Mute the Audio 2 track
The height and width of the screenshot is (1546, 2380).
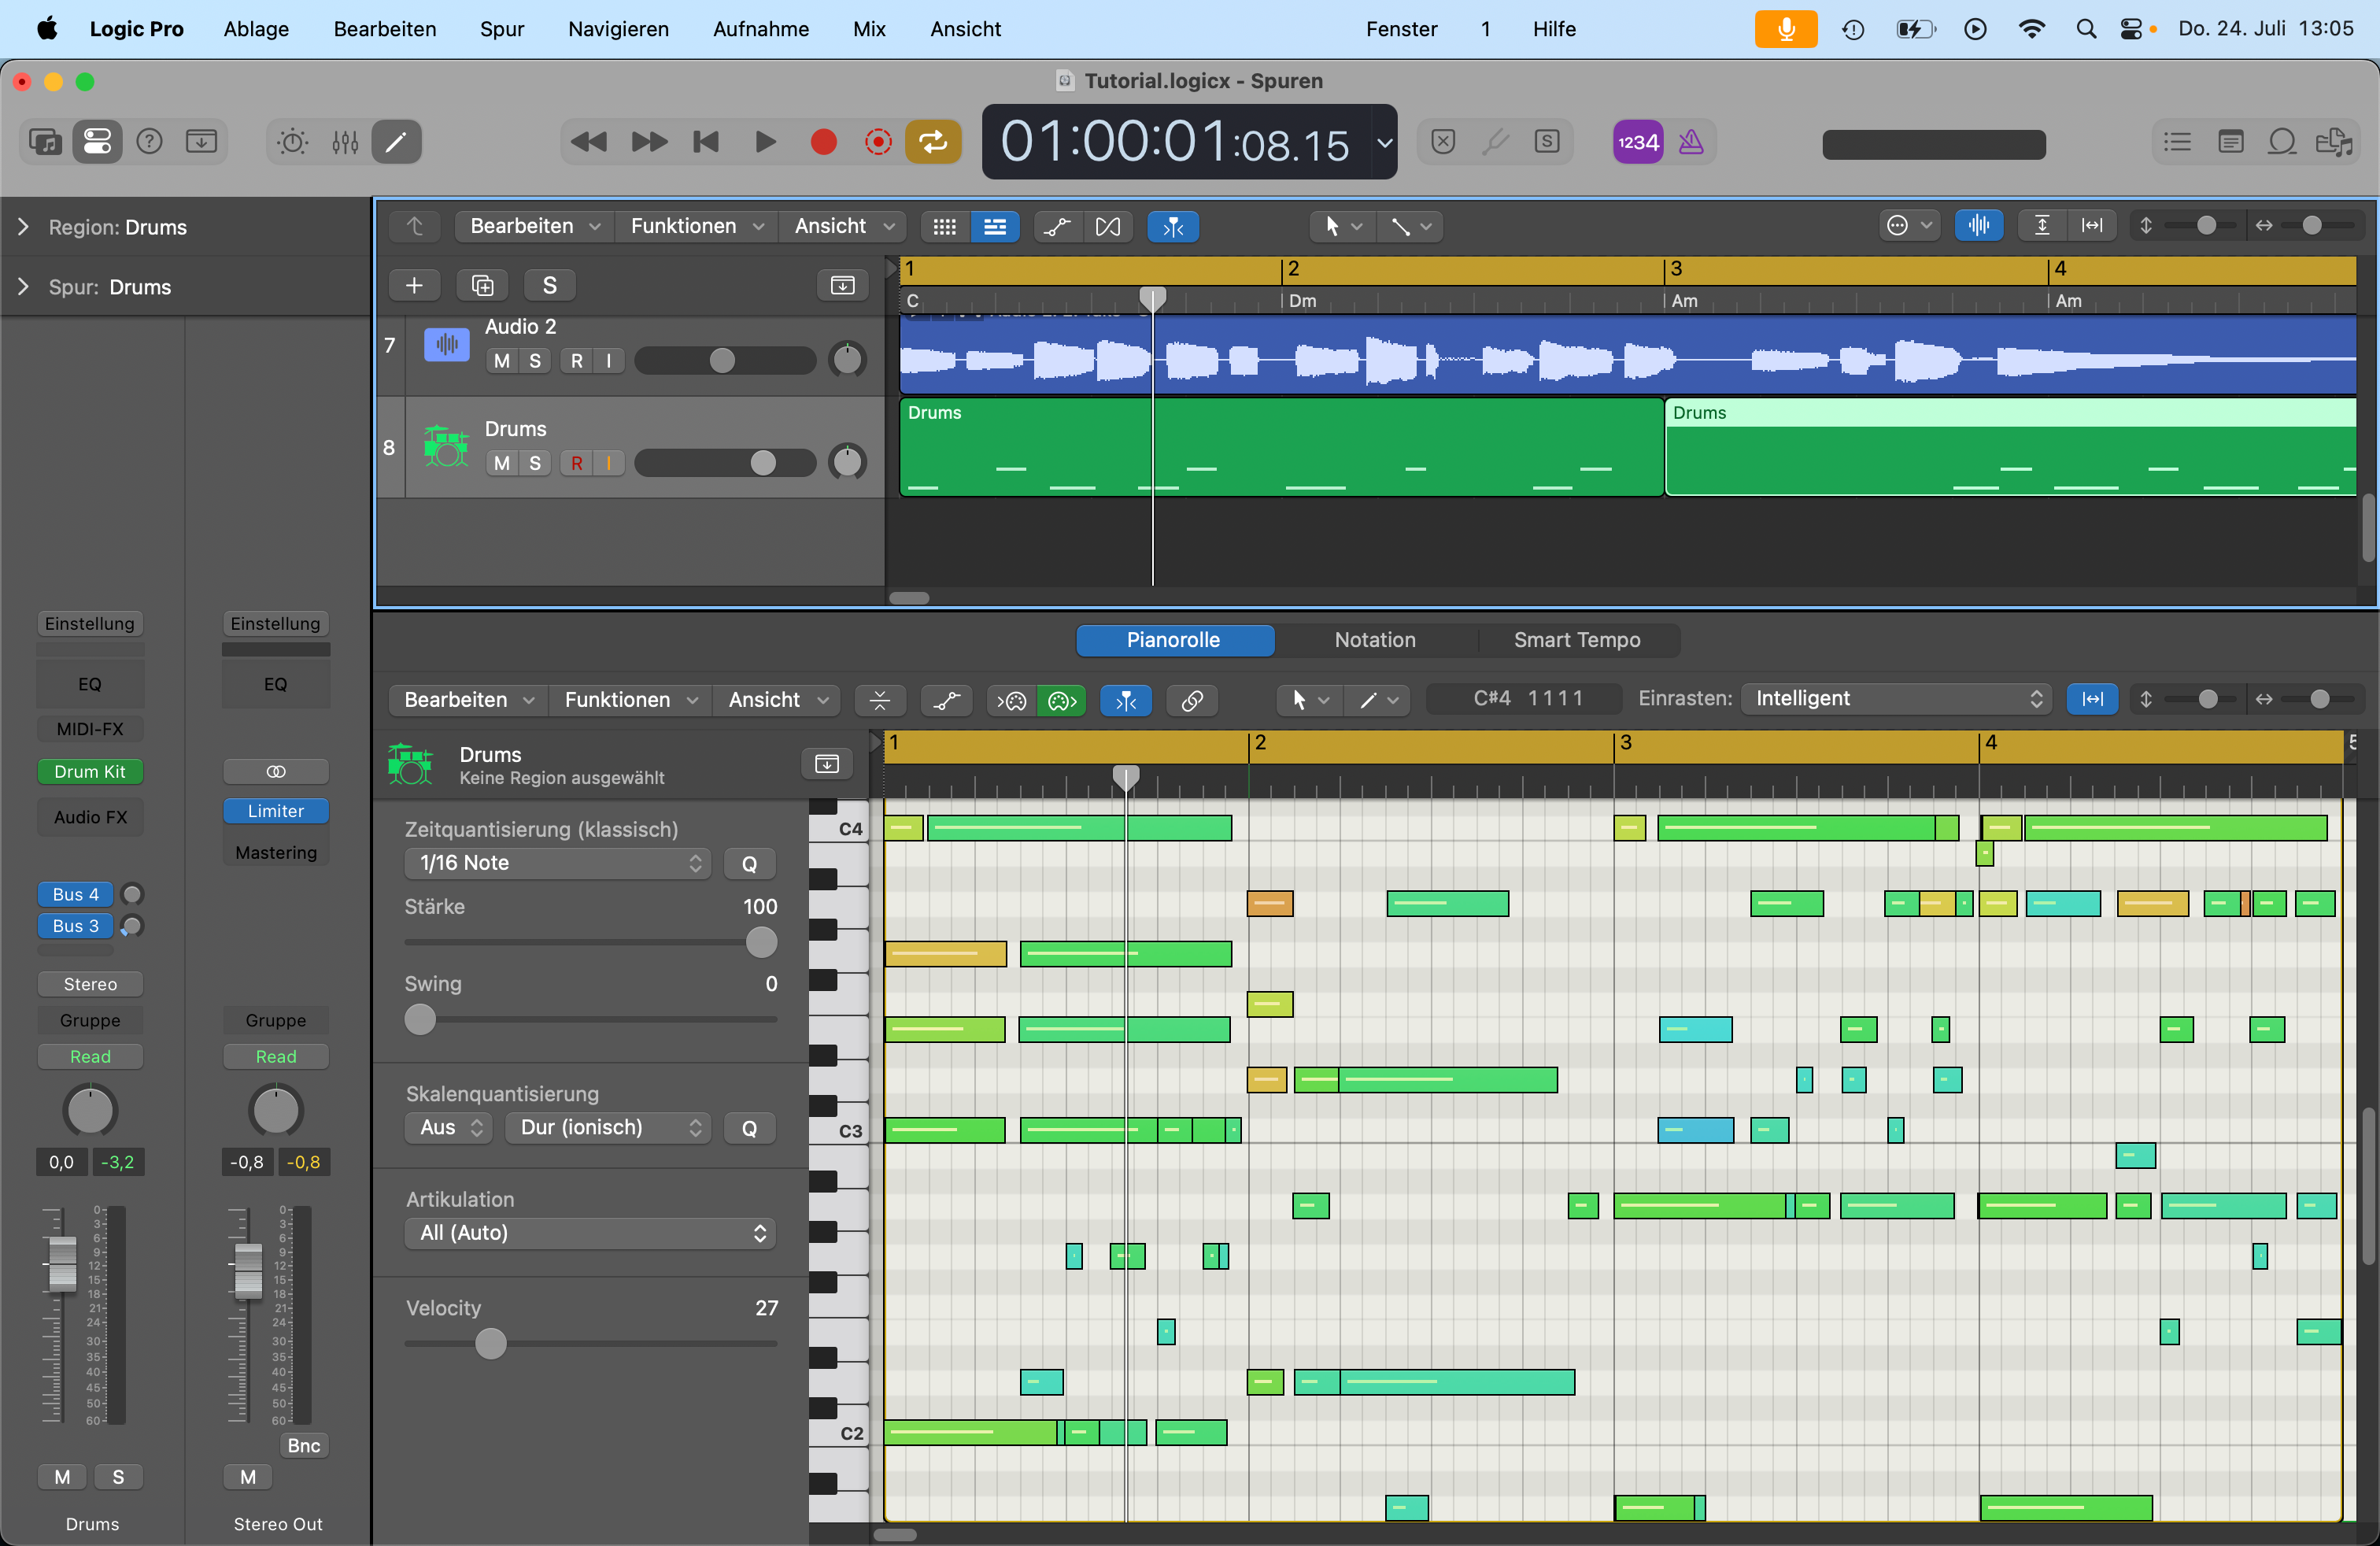(502, 361)
